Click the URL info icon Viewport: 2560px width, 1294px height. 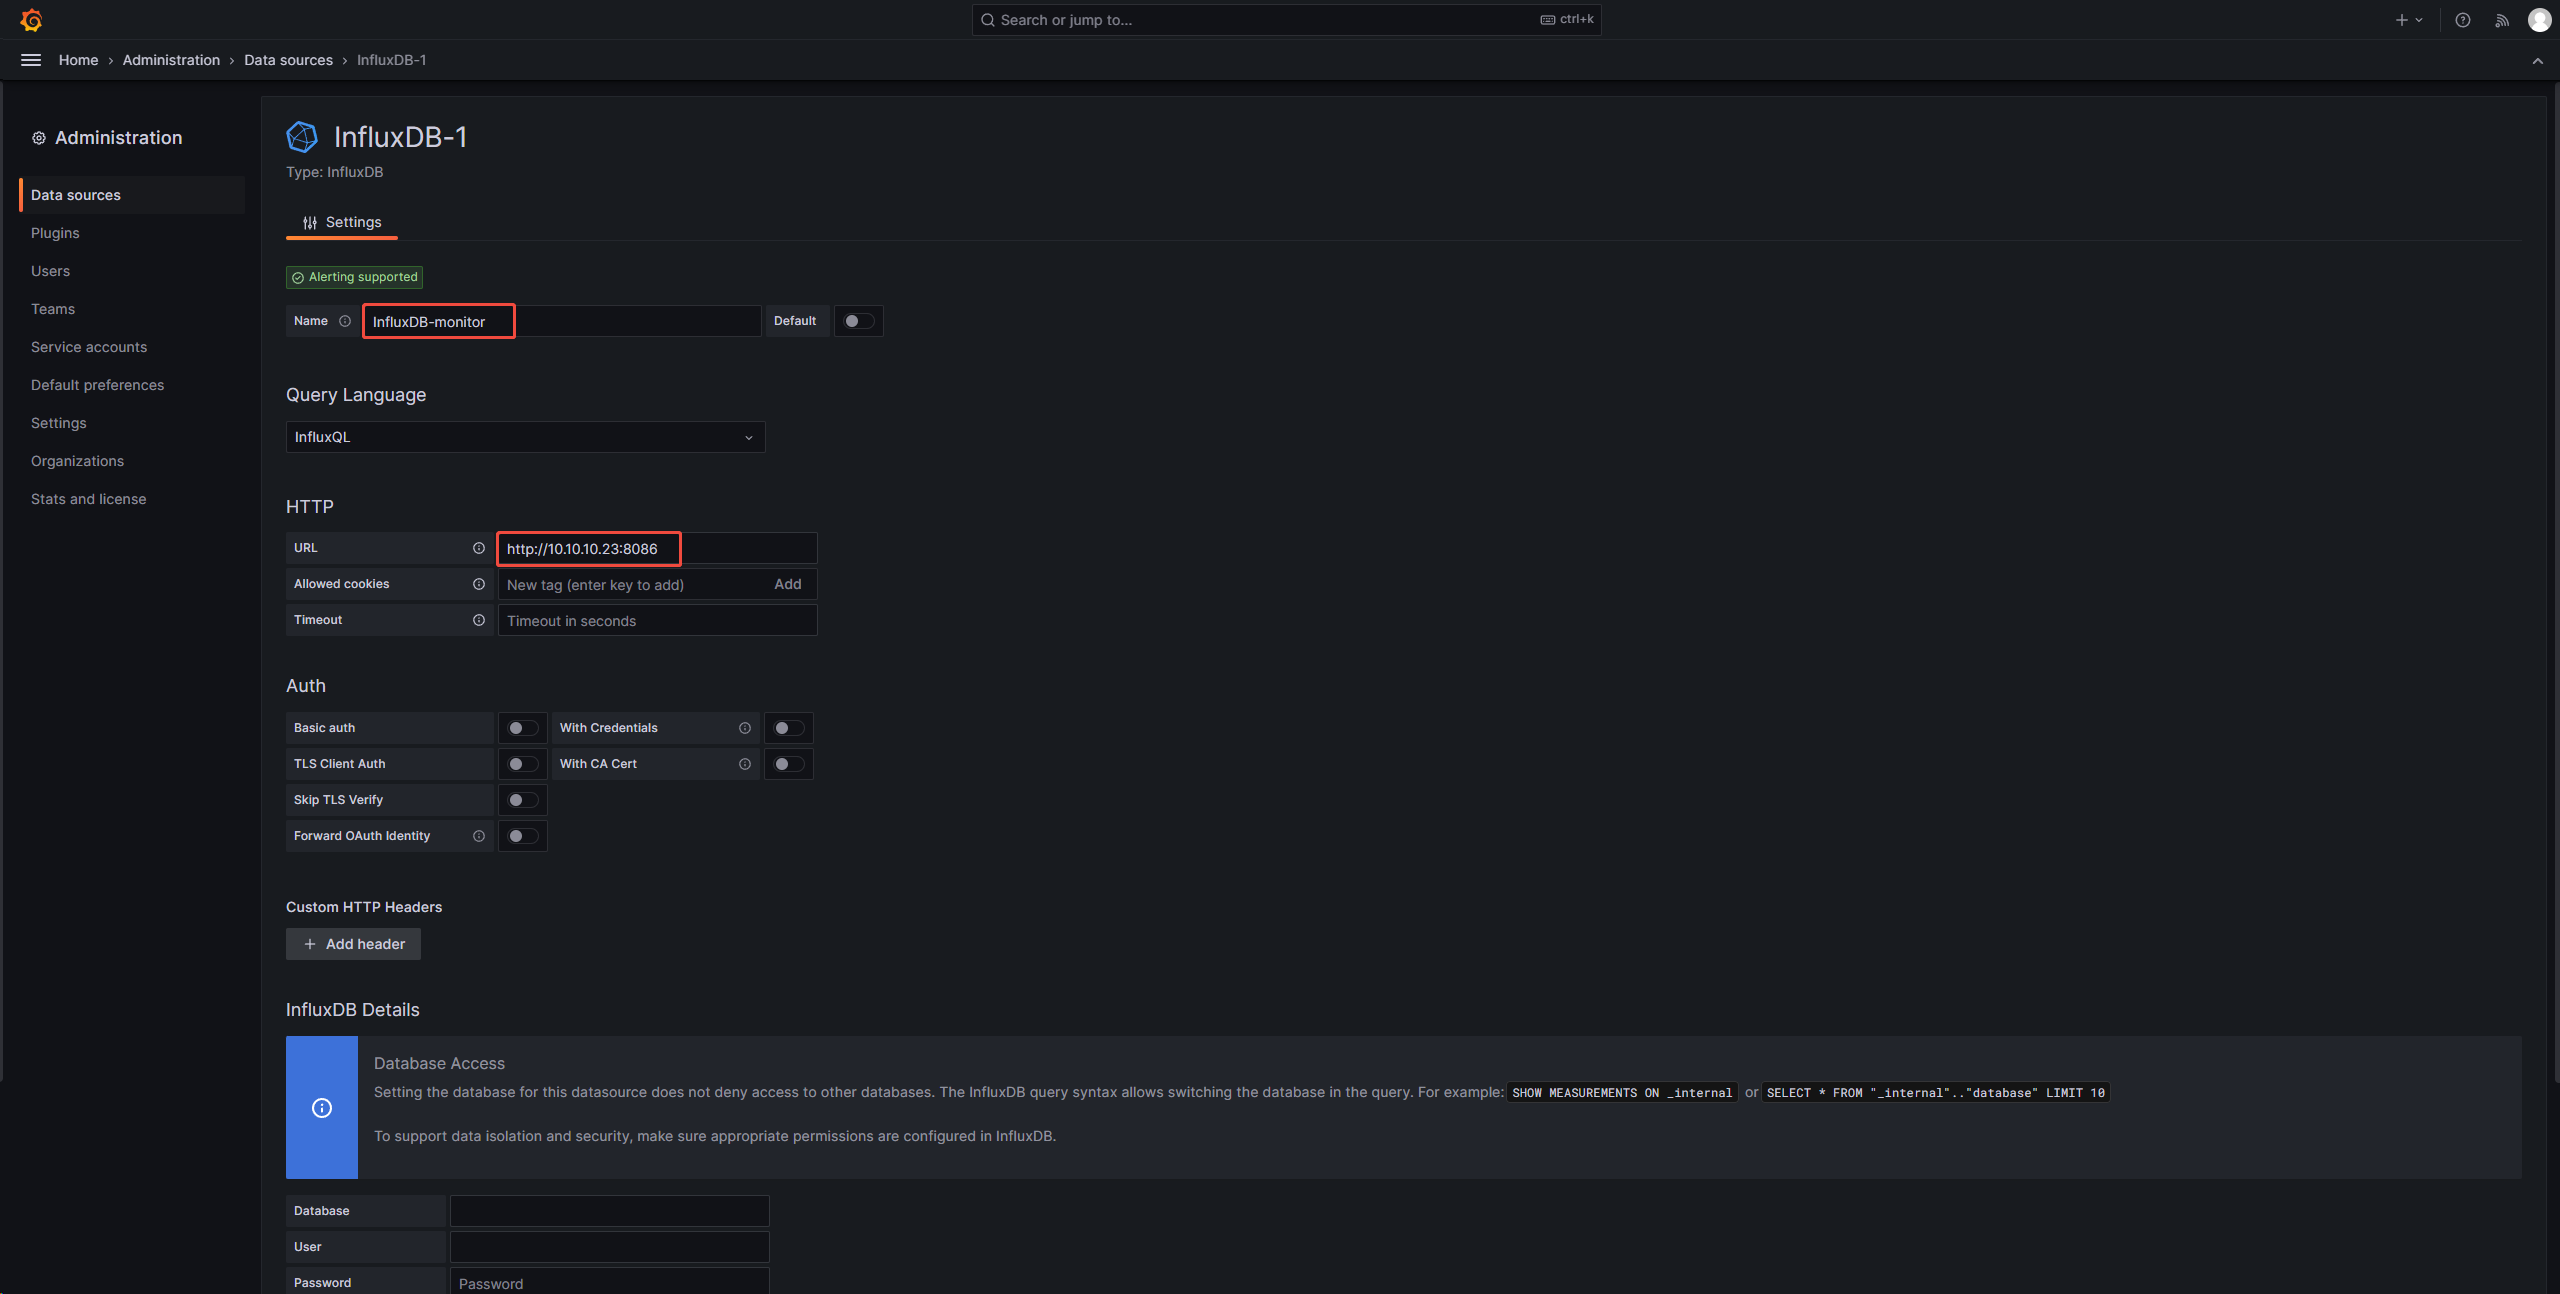point(479,548)
